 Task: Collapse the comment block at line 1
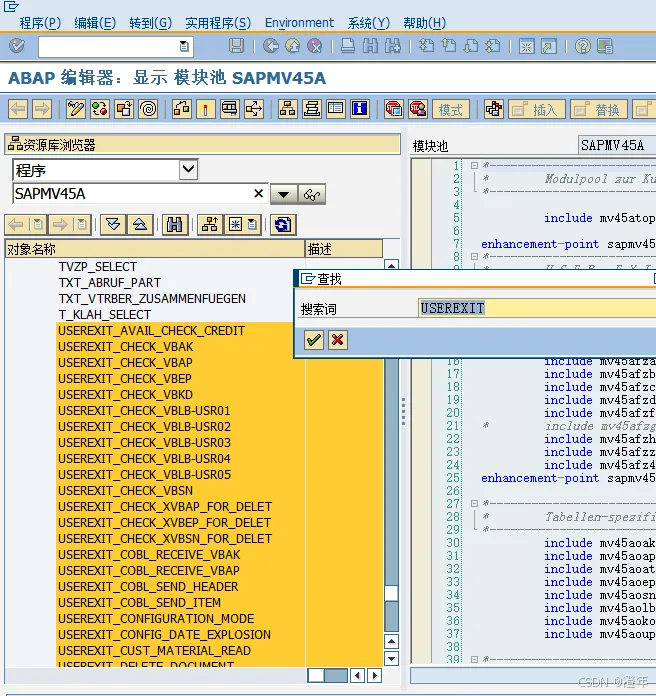pos(474,166)
